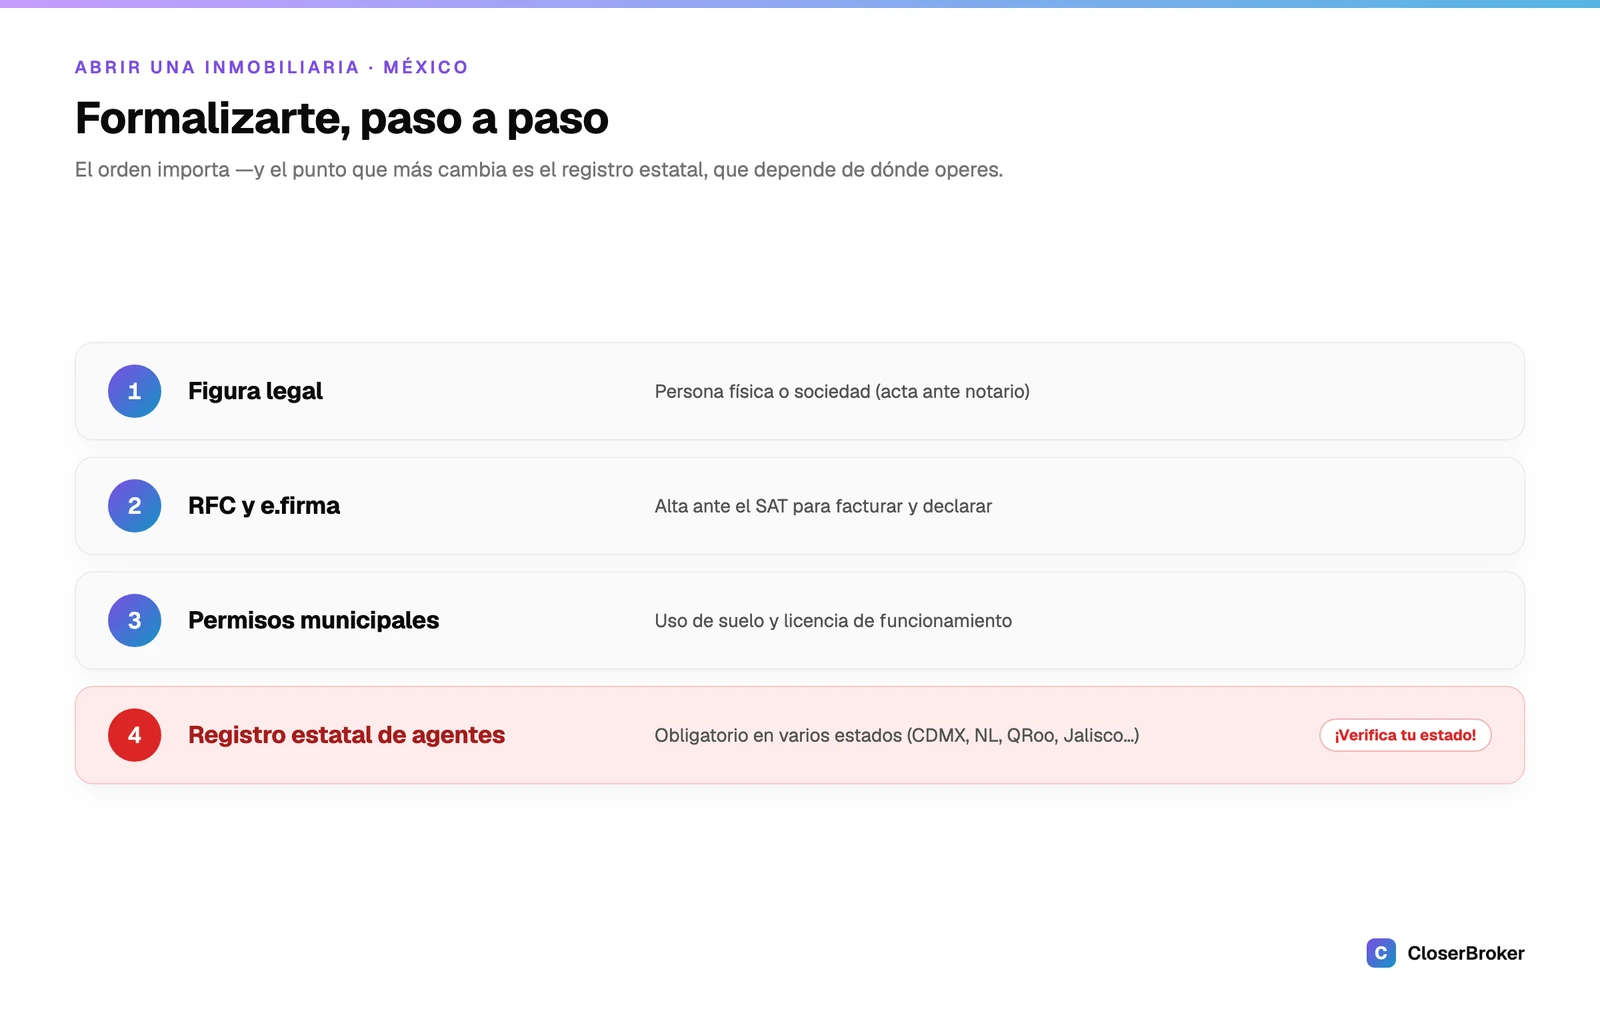This screenshot has height=1013, width=1600.
Task: Click the ¡Verifica tu estado! badge
Action: tap(1405, 735)
